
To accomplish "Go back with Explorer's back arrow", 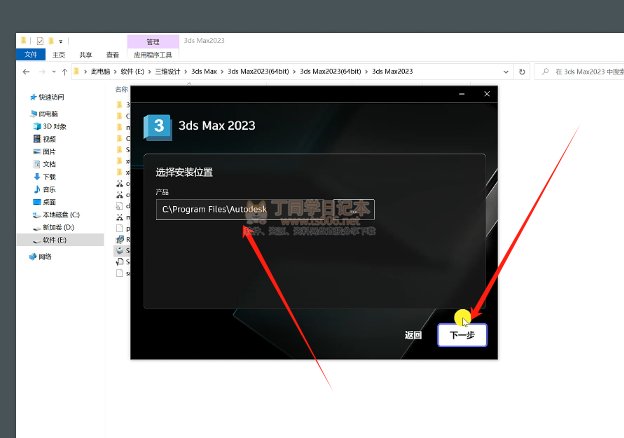I will click(x=26, y=72).
